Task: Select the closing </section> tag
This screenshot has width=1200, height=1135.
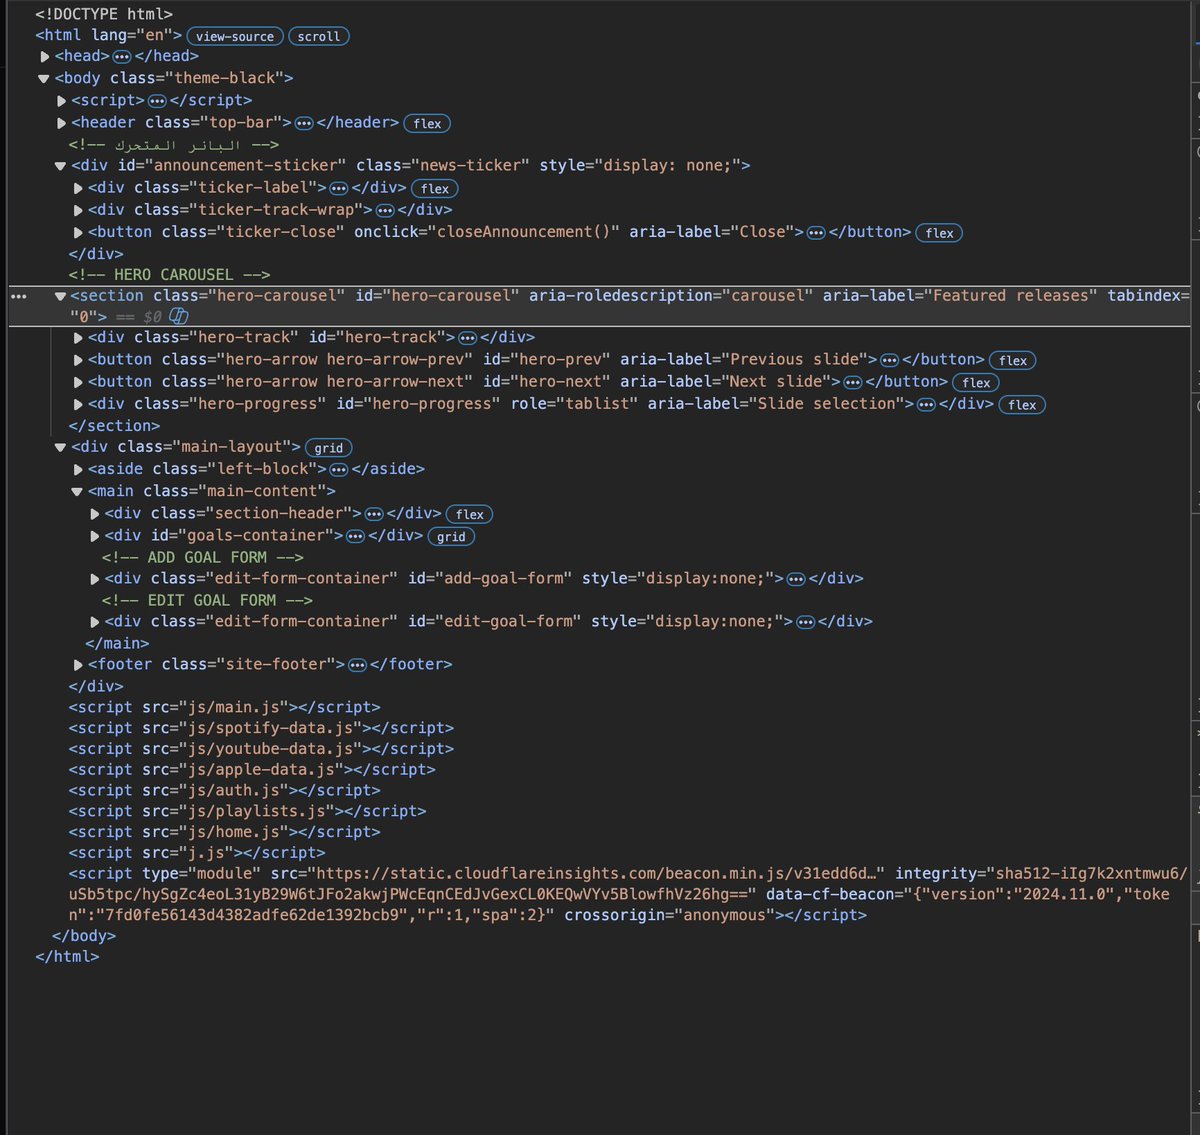Action: click(x=114, y=426)
